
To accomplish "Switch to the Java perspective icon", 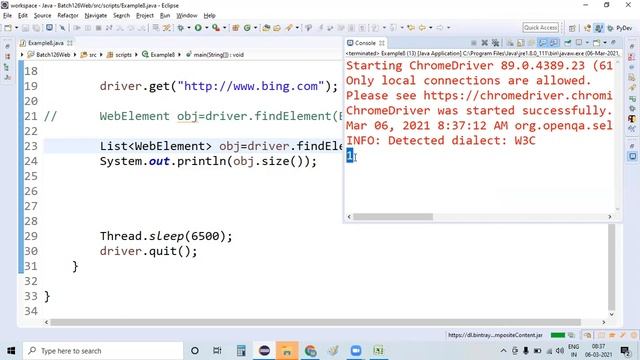I will tap(598, 28).
